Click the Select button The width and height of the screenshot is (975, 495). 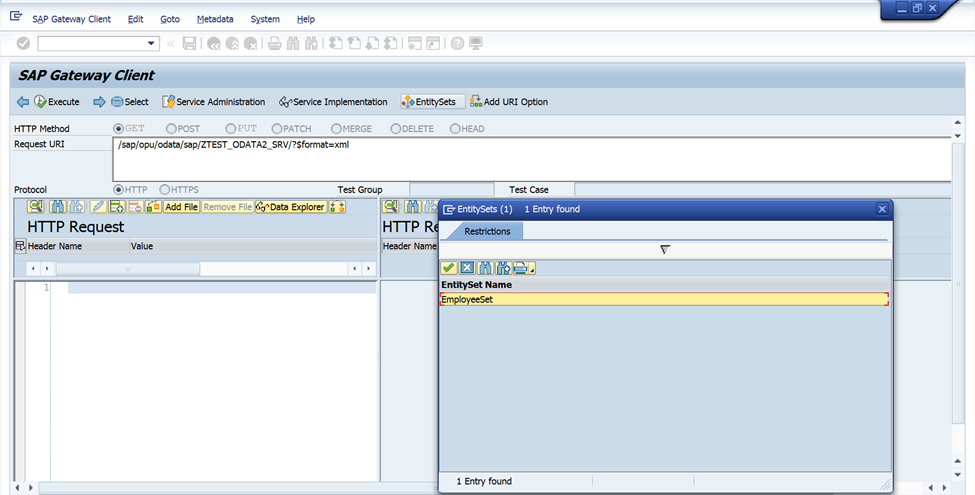130,102
